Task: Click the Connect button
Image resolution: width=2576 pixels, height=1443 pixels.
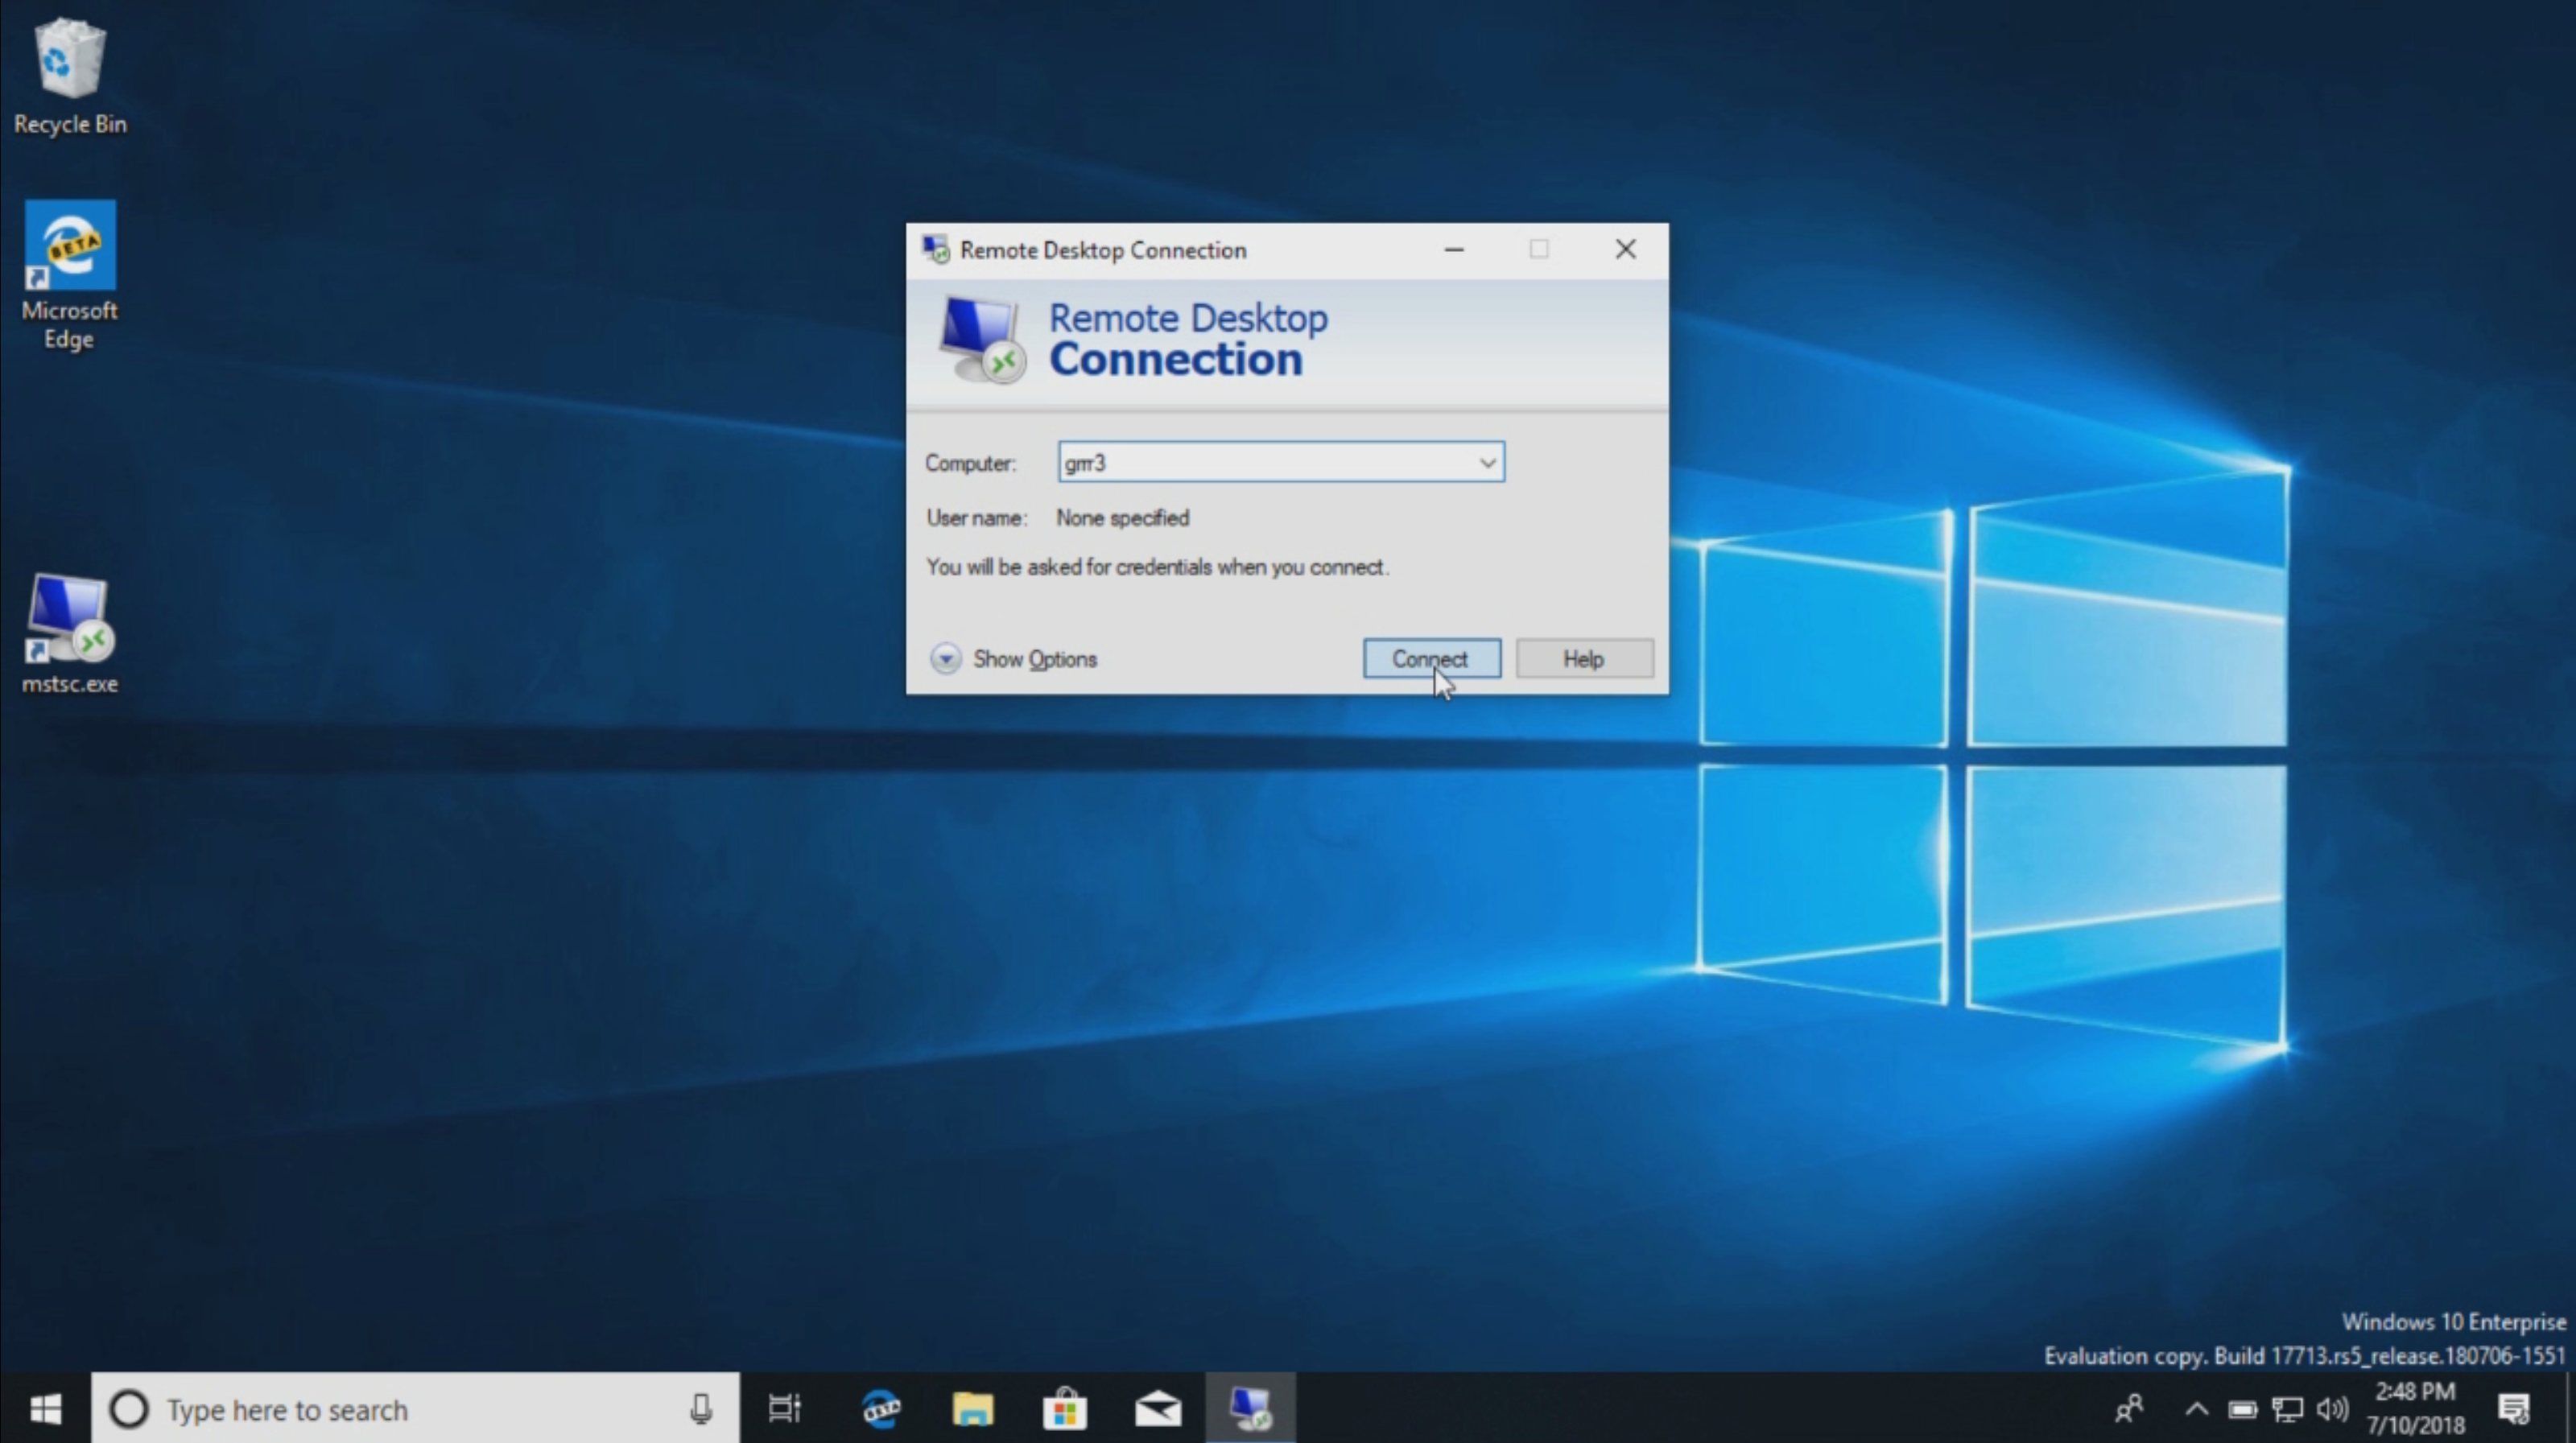Action: pyautogui.click(x=1430, y=658)
